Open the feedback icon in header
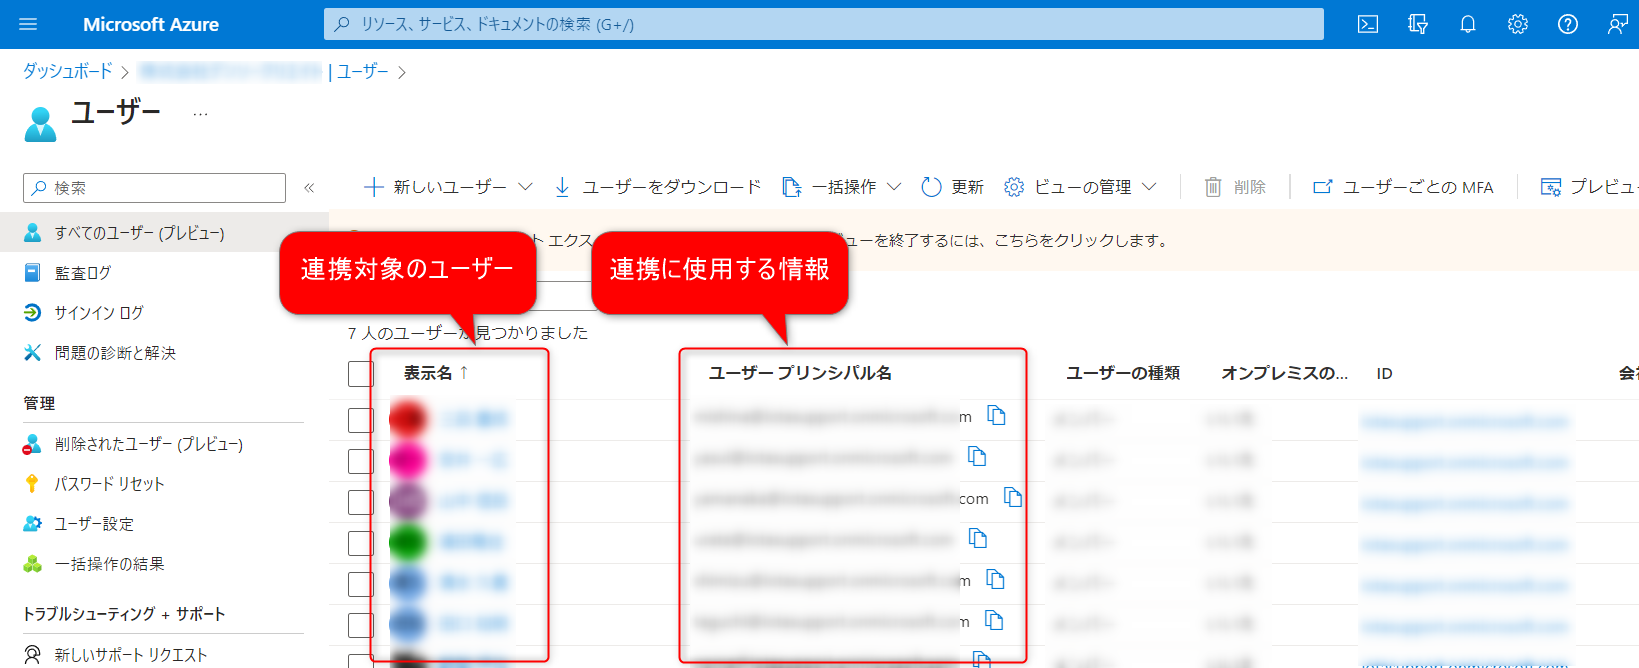Image resolution: width=1639 pixels, height=668 pixels. [x=1617, y=24]
